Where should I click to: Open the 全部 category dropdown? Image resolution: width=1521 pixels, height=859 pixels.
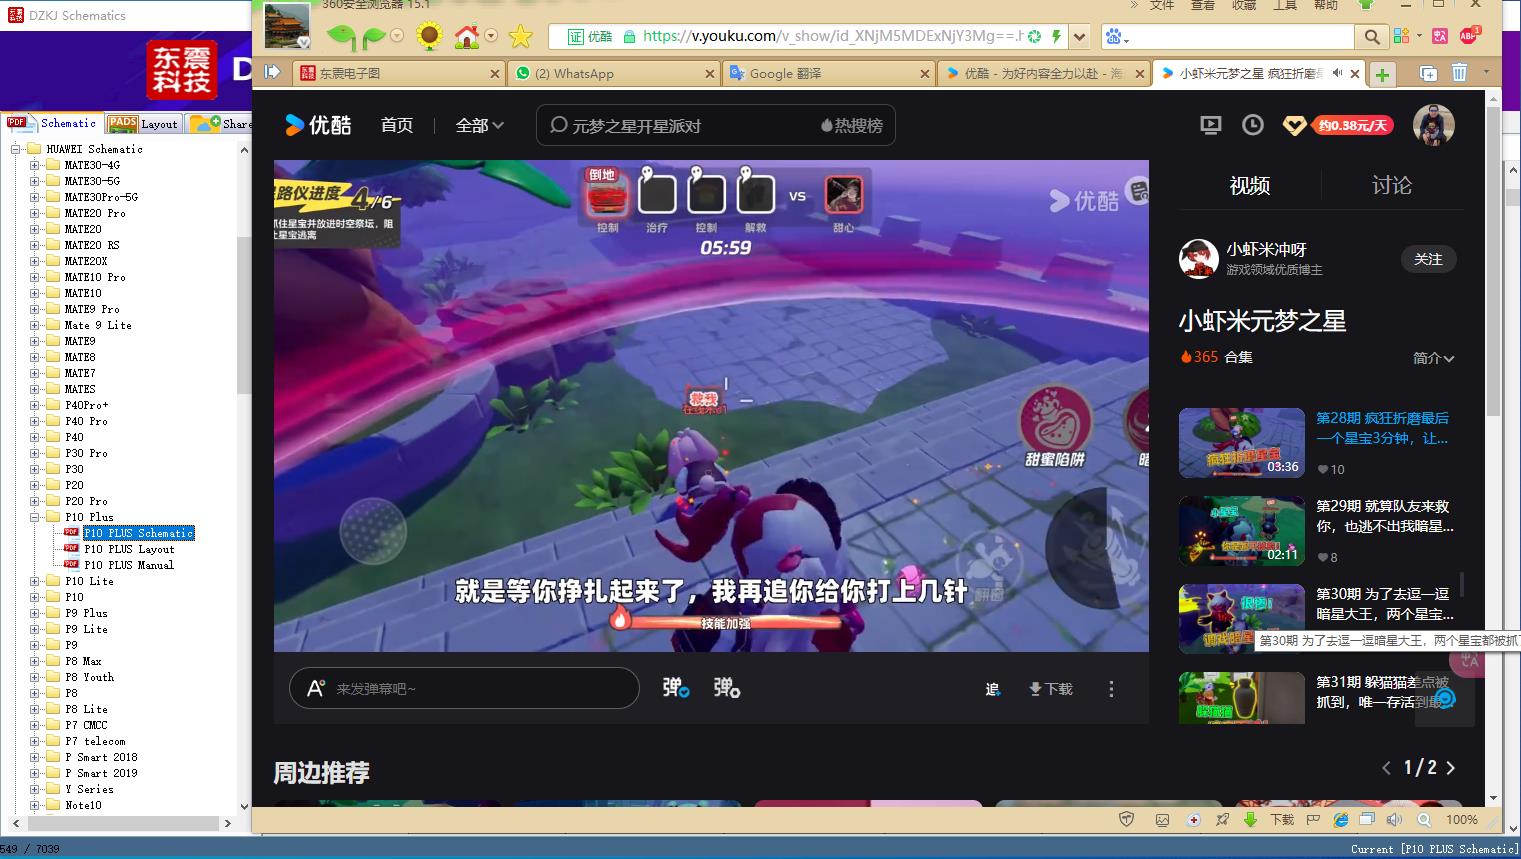(x=480, y=125)
